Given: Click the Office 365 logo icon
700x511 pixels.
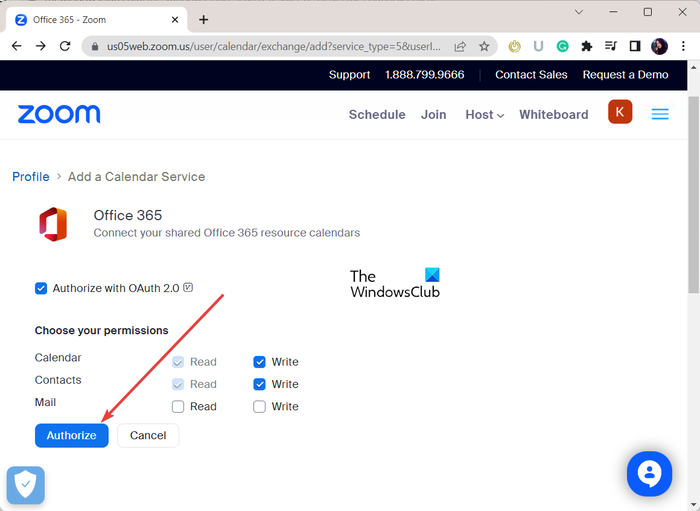Looking at the screenshot, I should coord(53,224).
